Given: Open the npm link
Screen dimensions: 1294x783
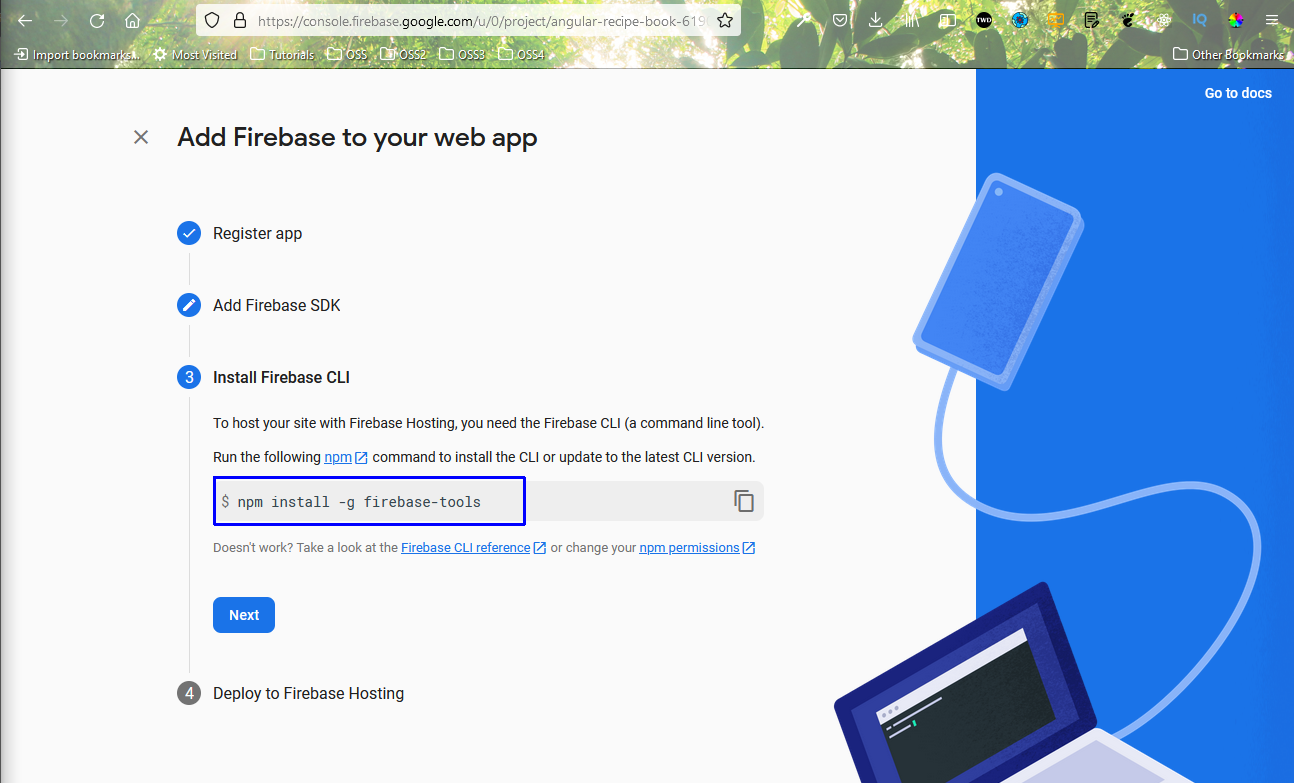Looking at the screenshot, I should (346, 457).
